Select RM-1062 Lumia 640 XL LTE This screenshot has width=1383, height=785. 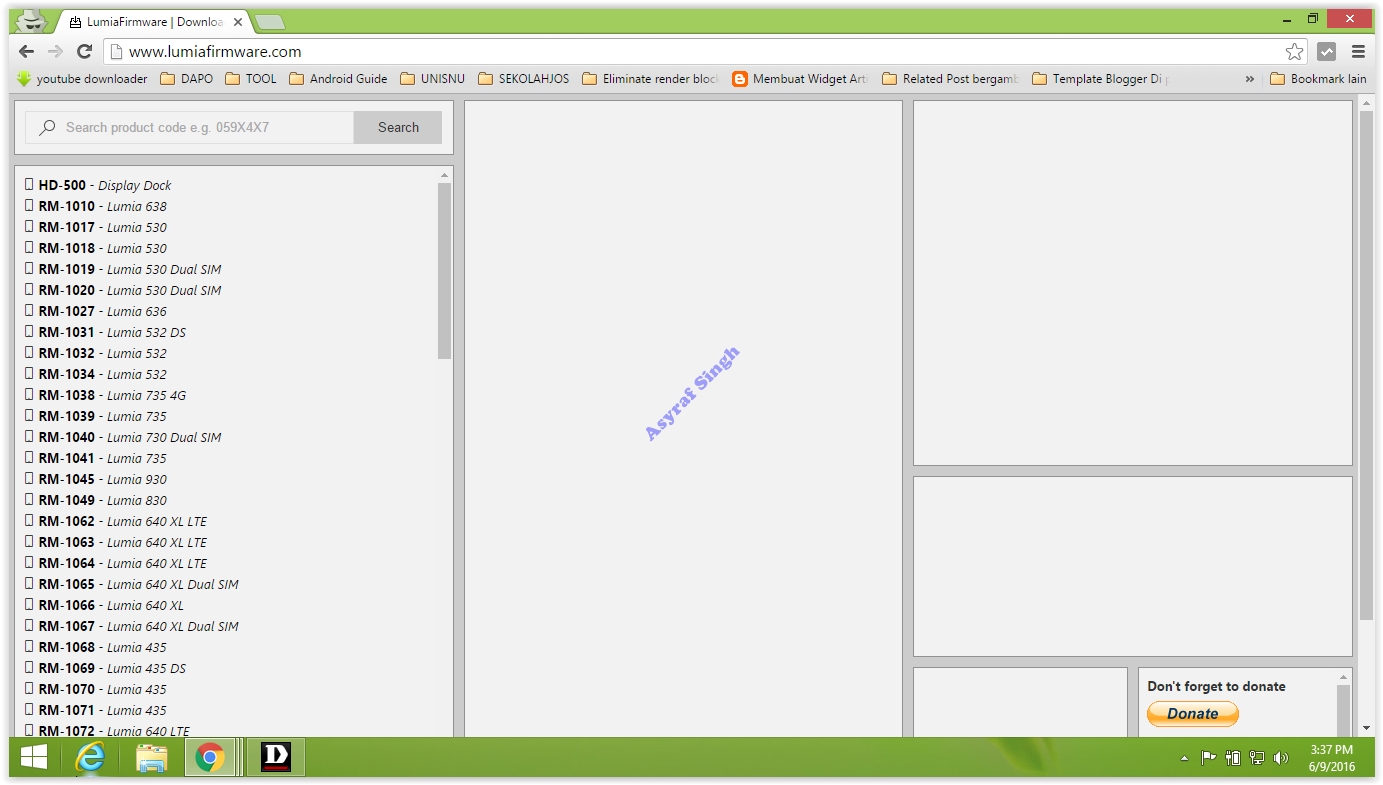116,521
